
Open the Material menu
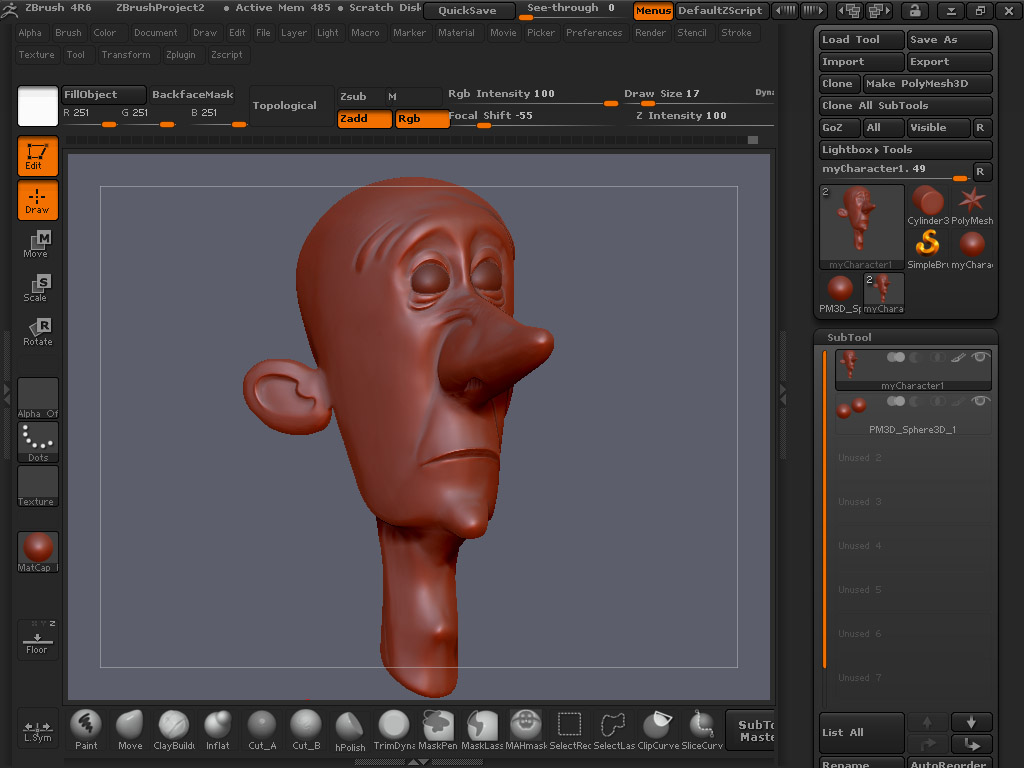pos(456,33)
